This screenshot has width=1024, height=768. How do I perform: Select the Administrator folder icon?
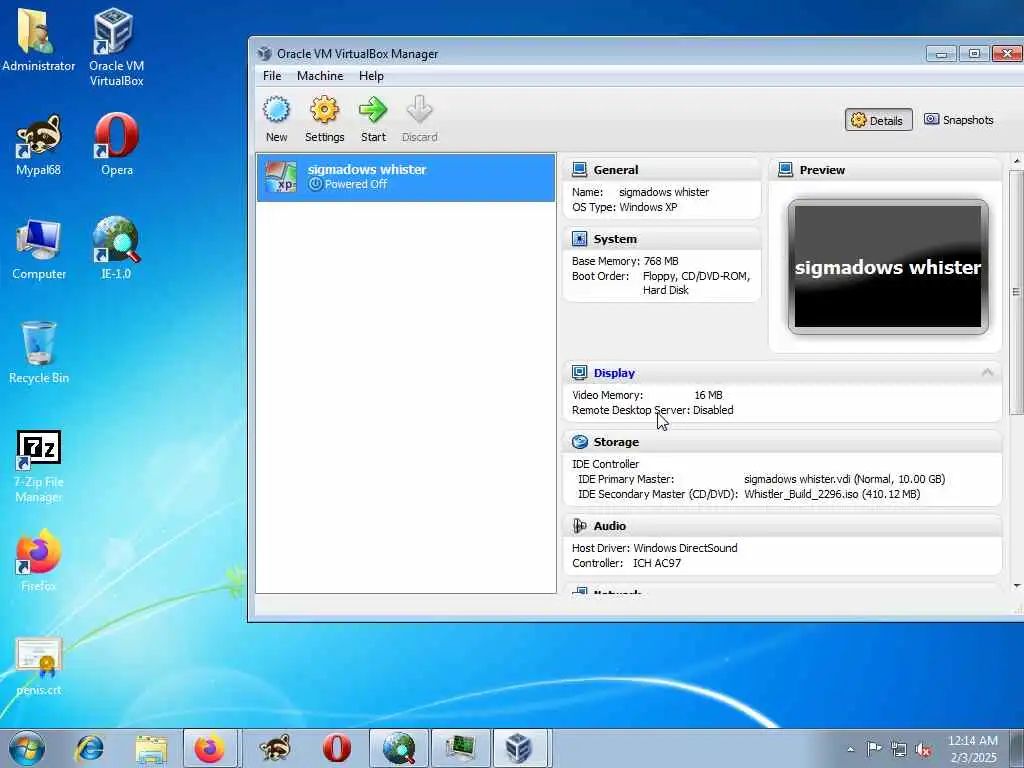click(39, 40)
